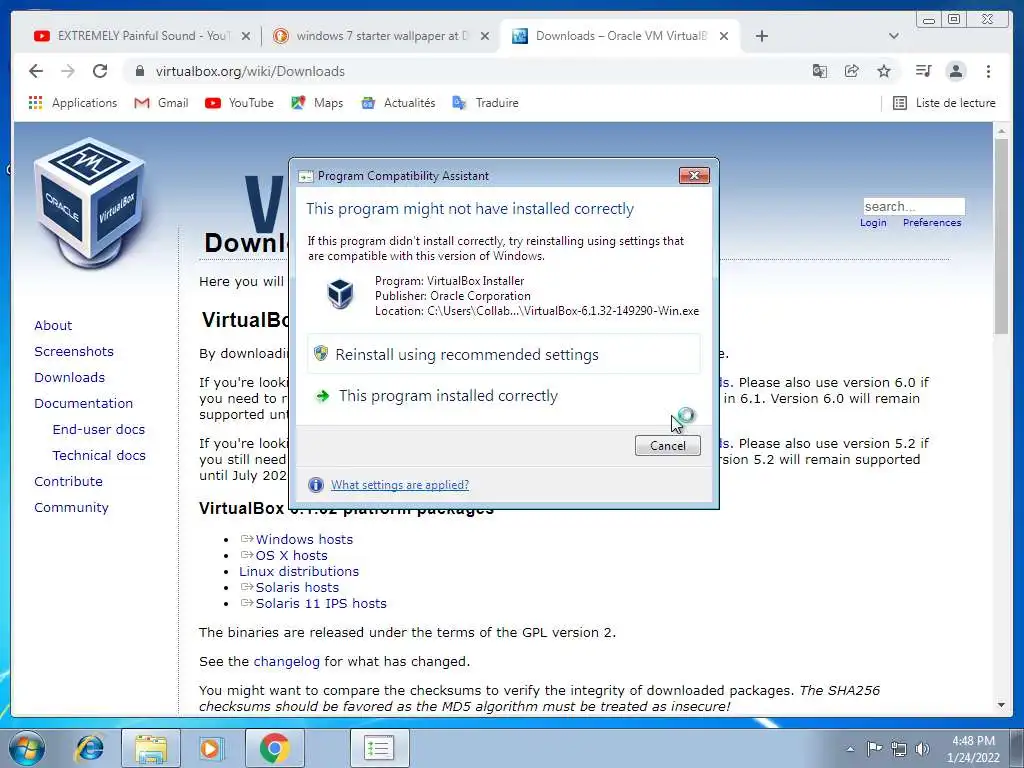Image resolution: width=1024 pixels, height=768 pixels.
Task: Click the VirtualBox site search field
Action: coord(914,206)
